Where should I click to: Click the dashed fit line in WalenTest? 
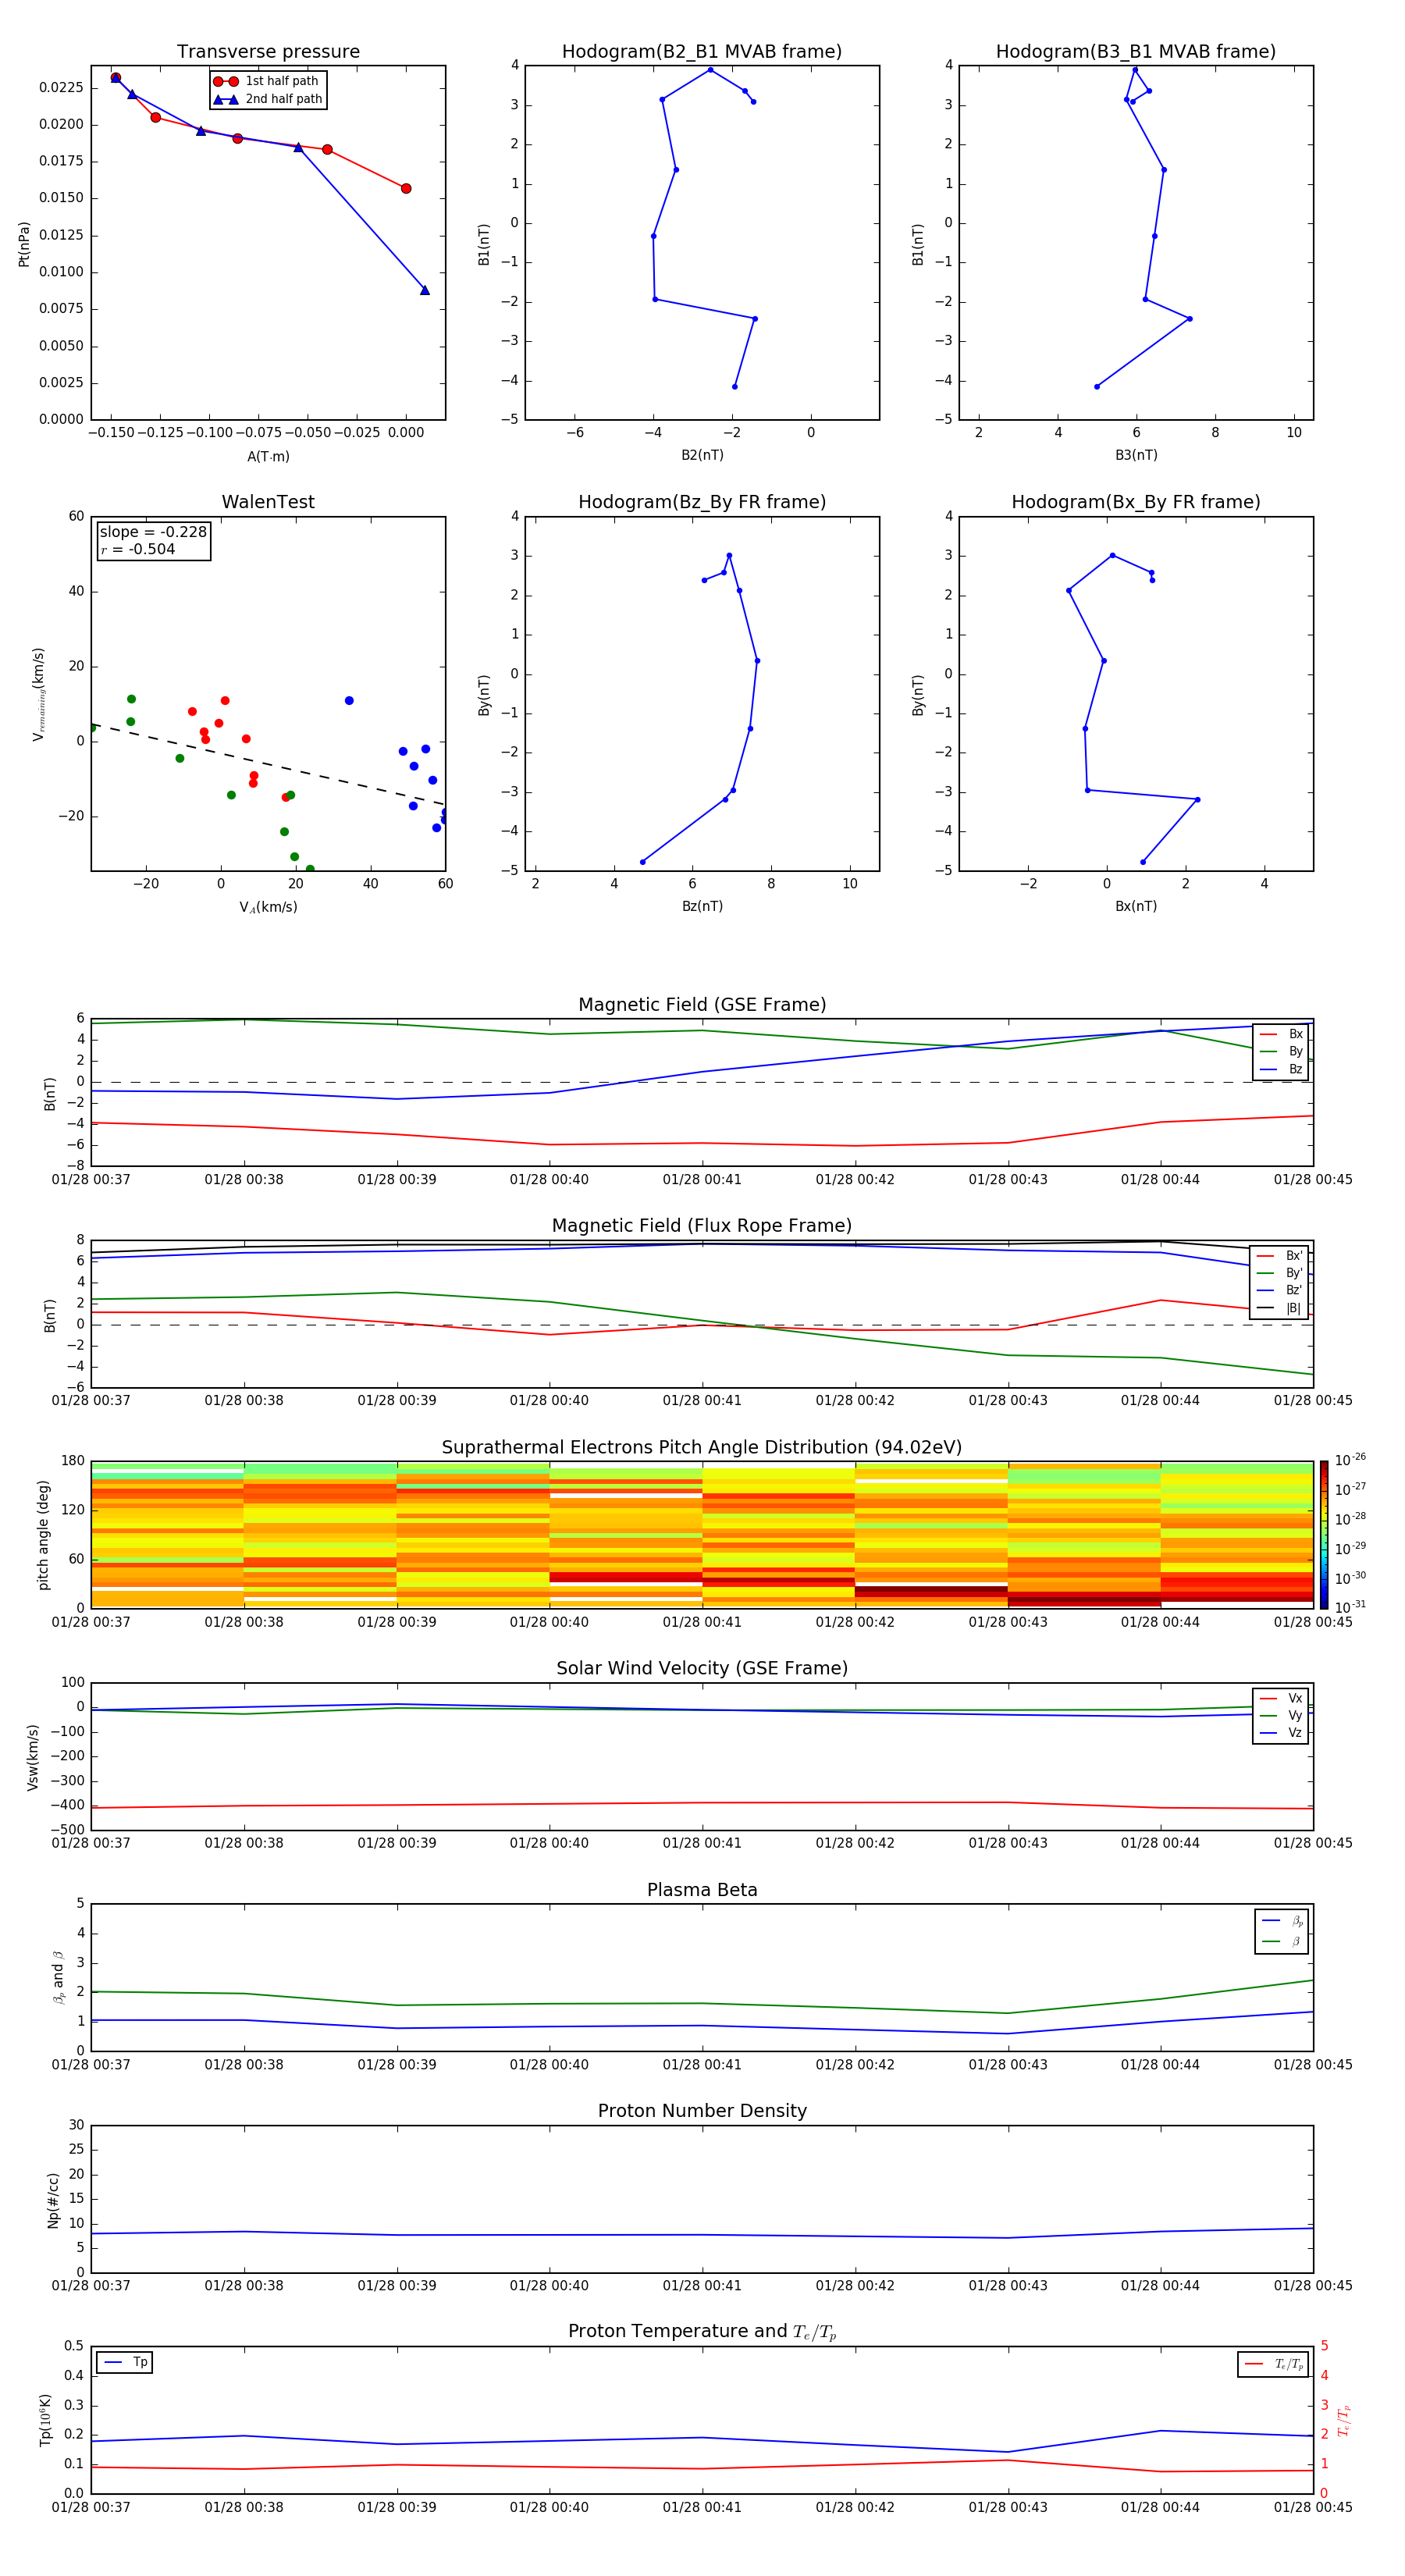268,765
